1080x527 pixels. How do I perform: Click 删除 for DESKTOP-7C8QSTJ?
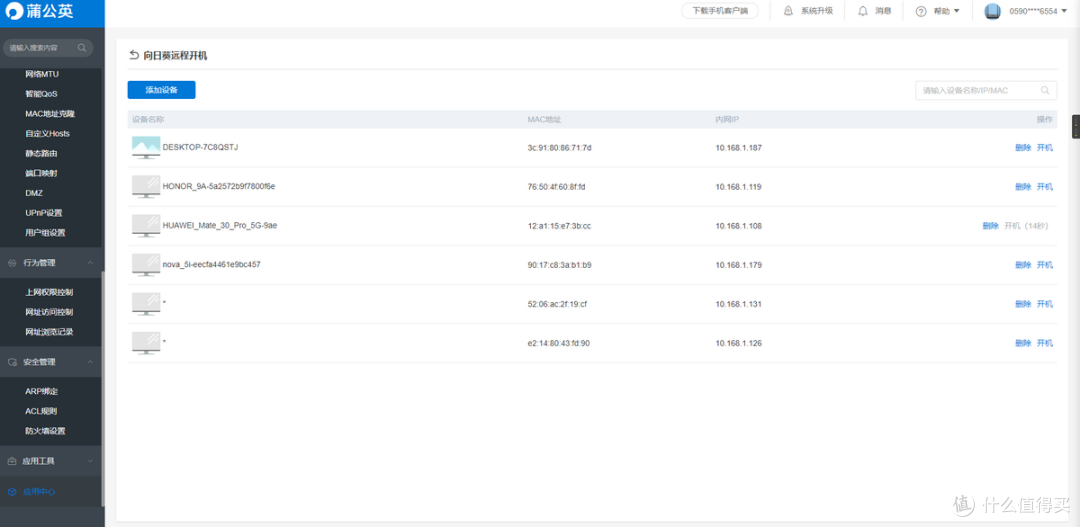point(1023,147)
